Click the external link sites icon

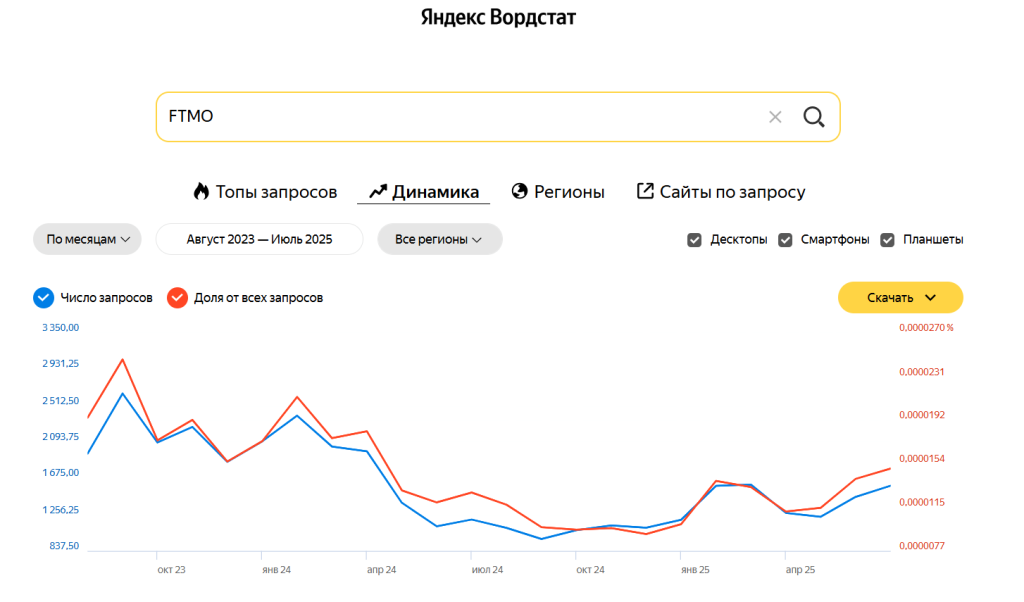click(x=645, y=191)
